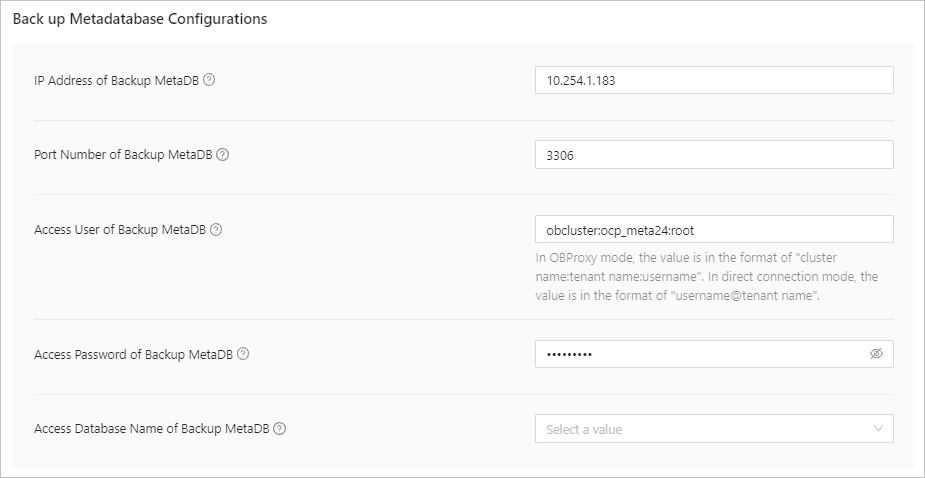Screen dimensions: 925x478
Task: Click help icon for Access Password of Backup MetaDB
Action: coord(243,354)
